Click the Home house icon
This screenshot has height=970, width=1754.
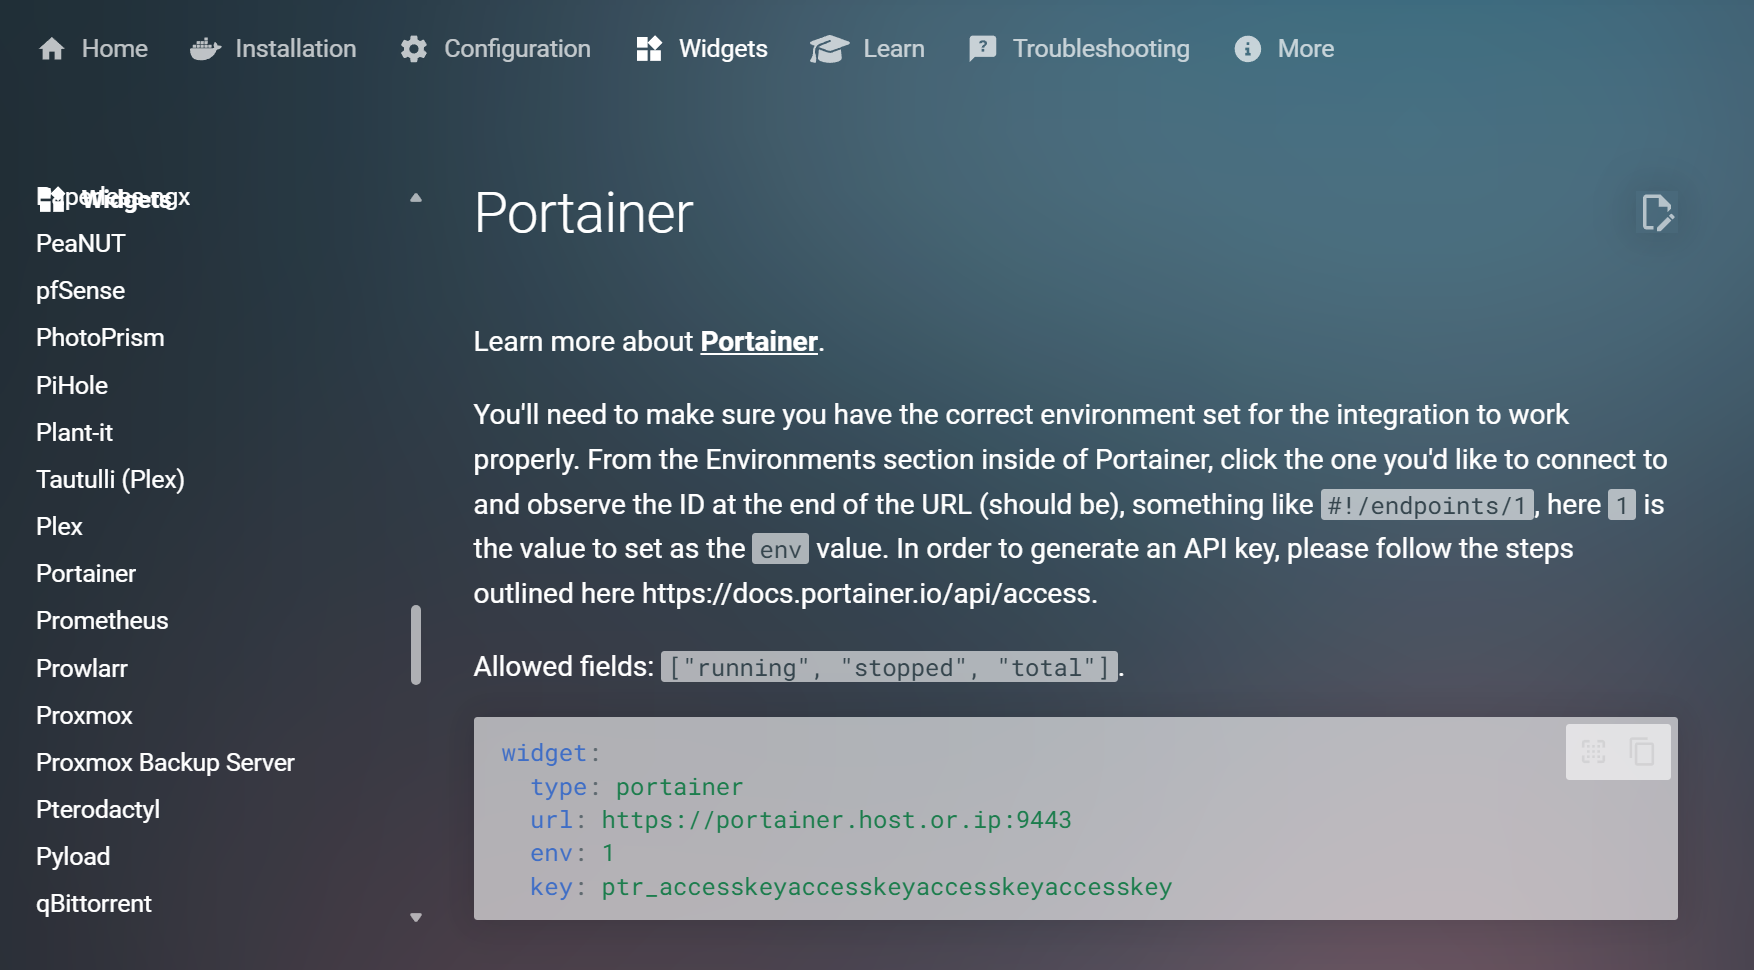[x=52, y=49]
